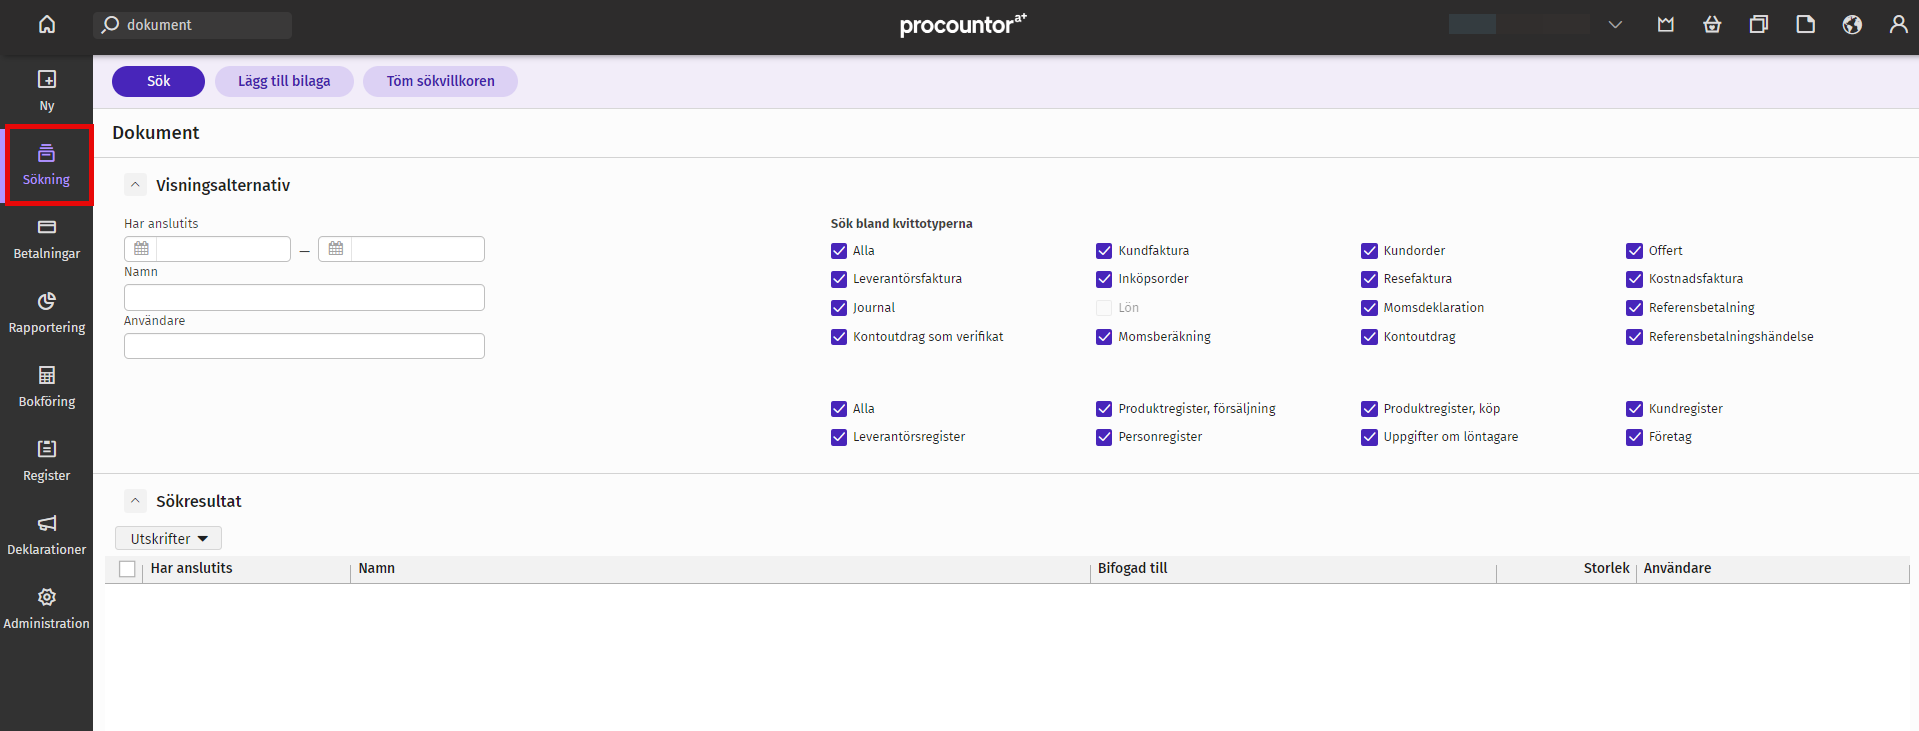Click the Namn input field
This screenshot has height=731, width=1919.
tap(304, 297)
